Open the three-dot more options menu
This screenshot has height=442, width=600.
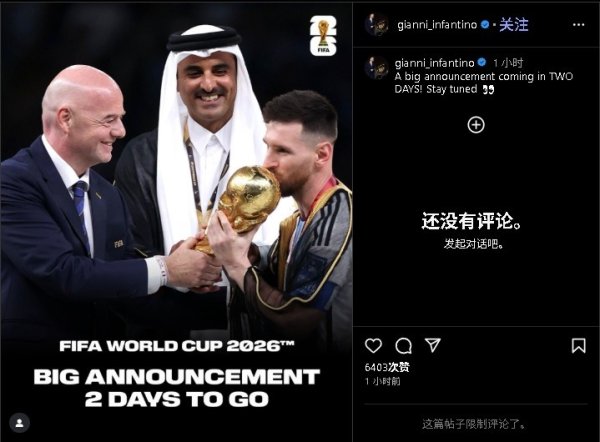[579, 25]
